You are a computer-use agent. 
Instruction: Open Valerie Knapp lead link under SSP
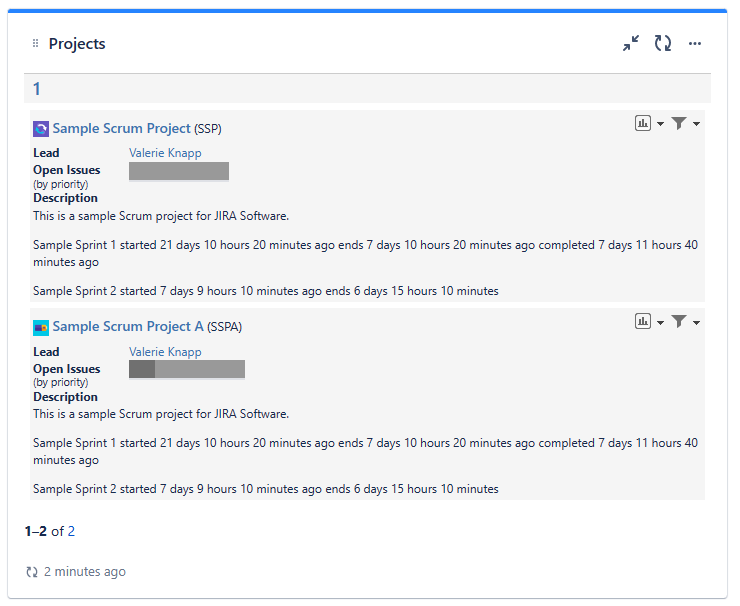[x=165, y=153]
